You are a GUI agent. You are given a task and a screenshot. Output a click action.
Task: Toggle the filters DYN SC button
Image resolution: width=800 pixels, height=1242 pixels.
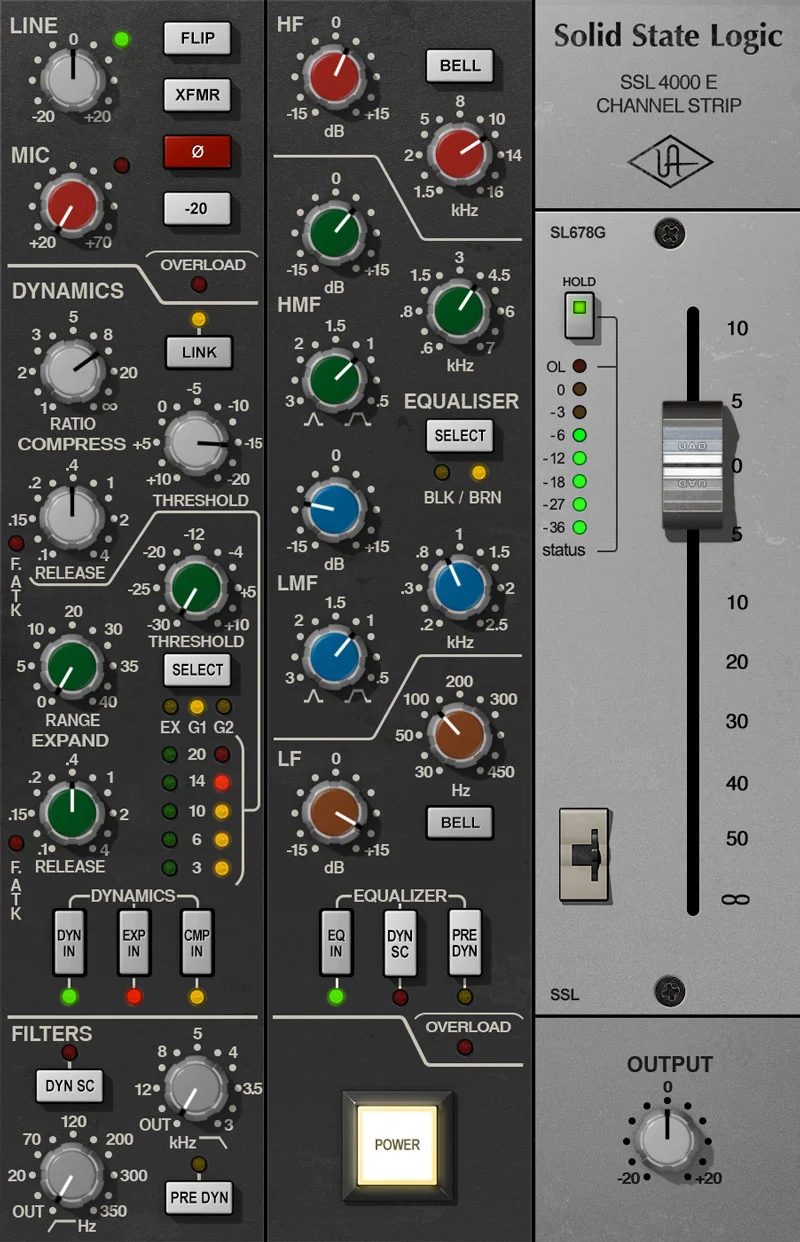pos(70,1086)
